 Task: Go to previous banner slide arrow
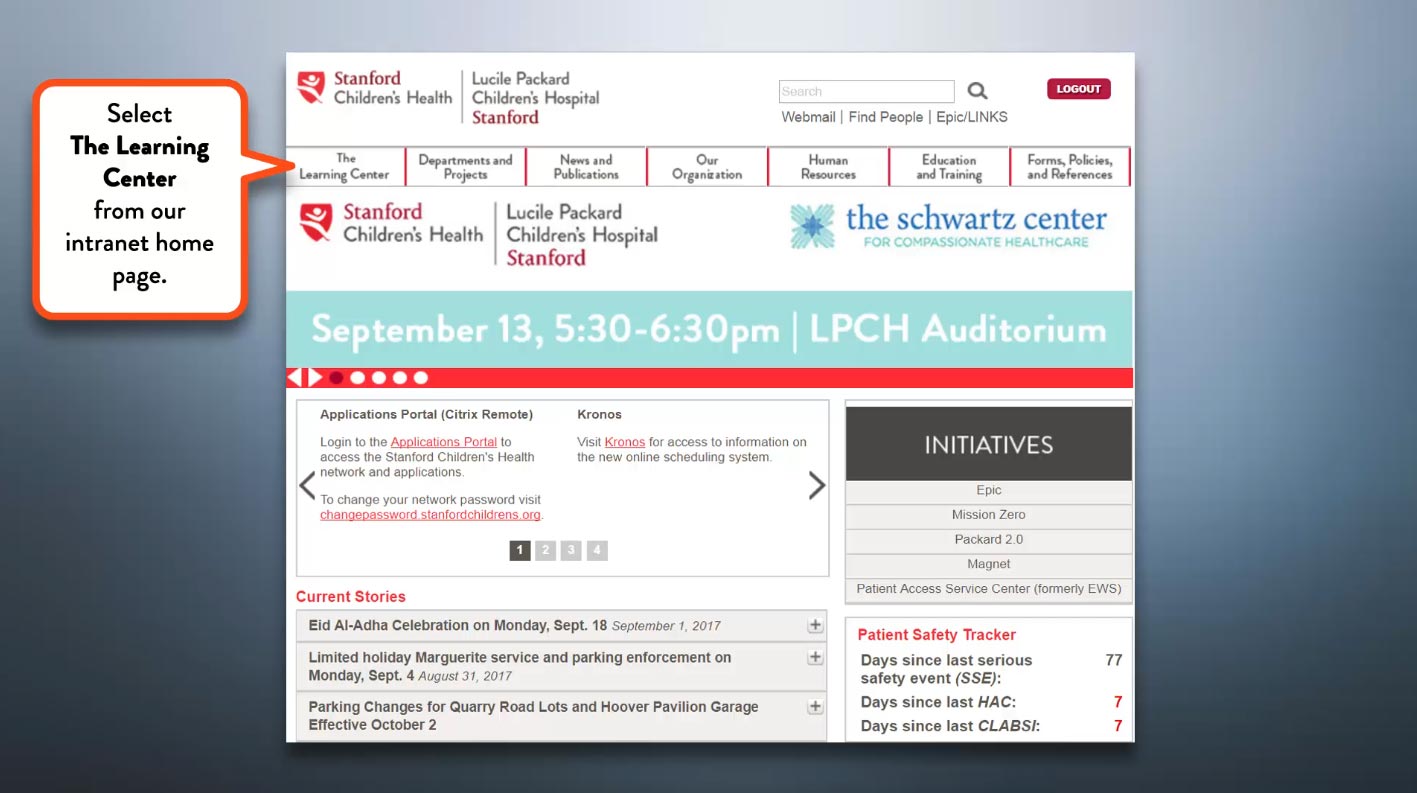294,377
